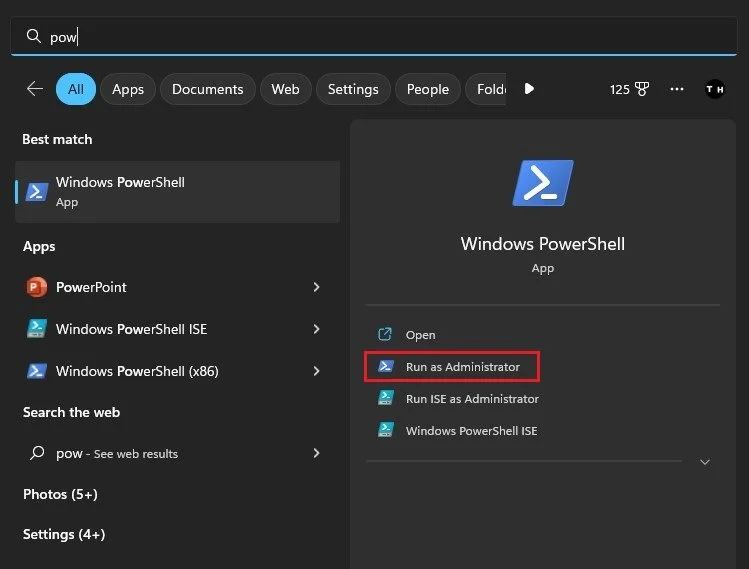Click the Best match heading
Screen dimensions: 749x569
57,140
